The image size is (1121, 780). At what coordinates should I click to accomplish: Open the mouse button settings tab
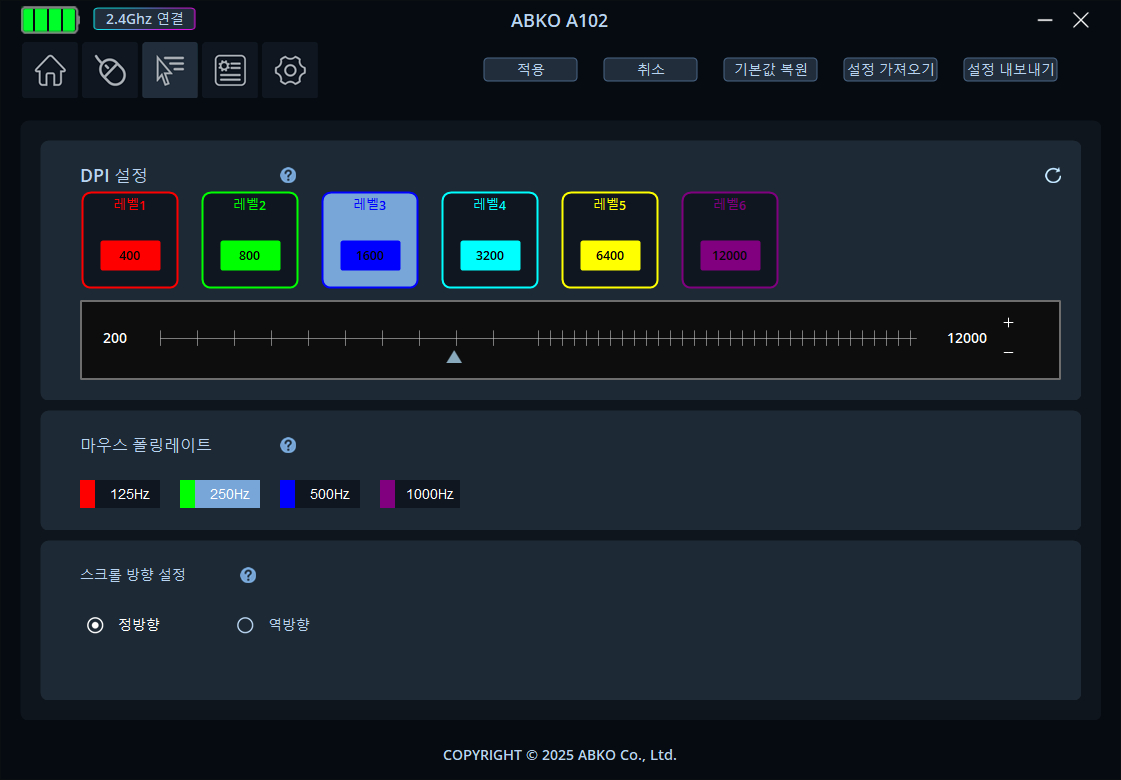click(110, 70)
